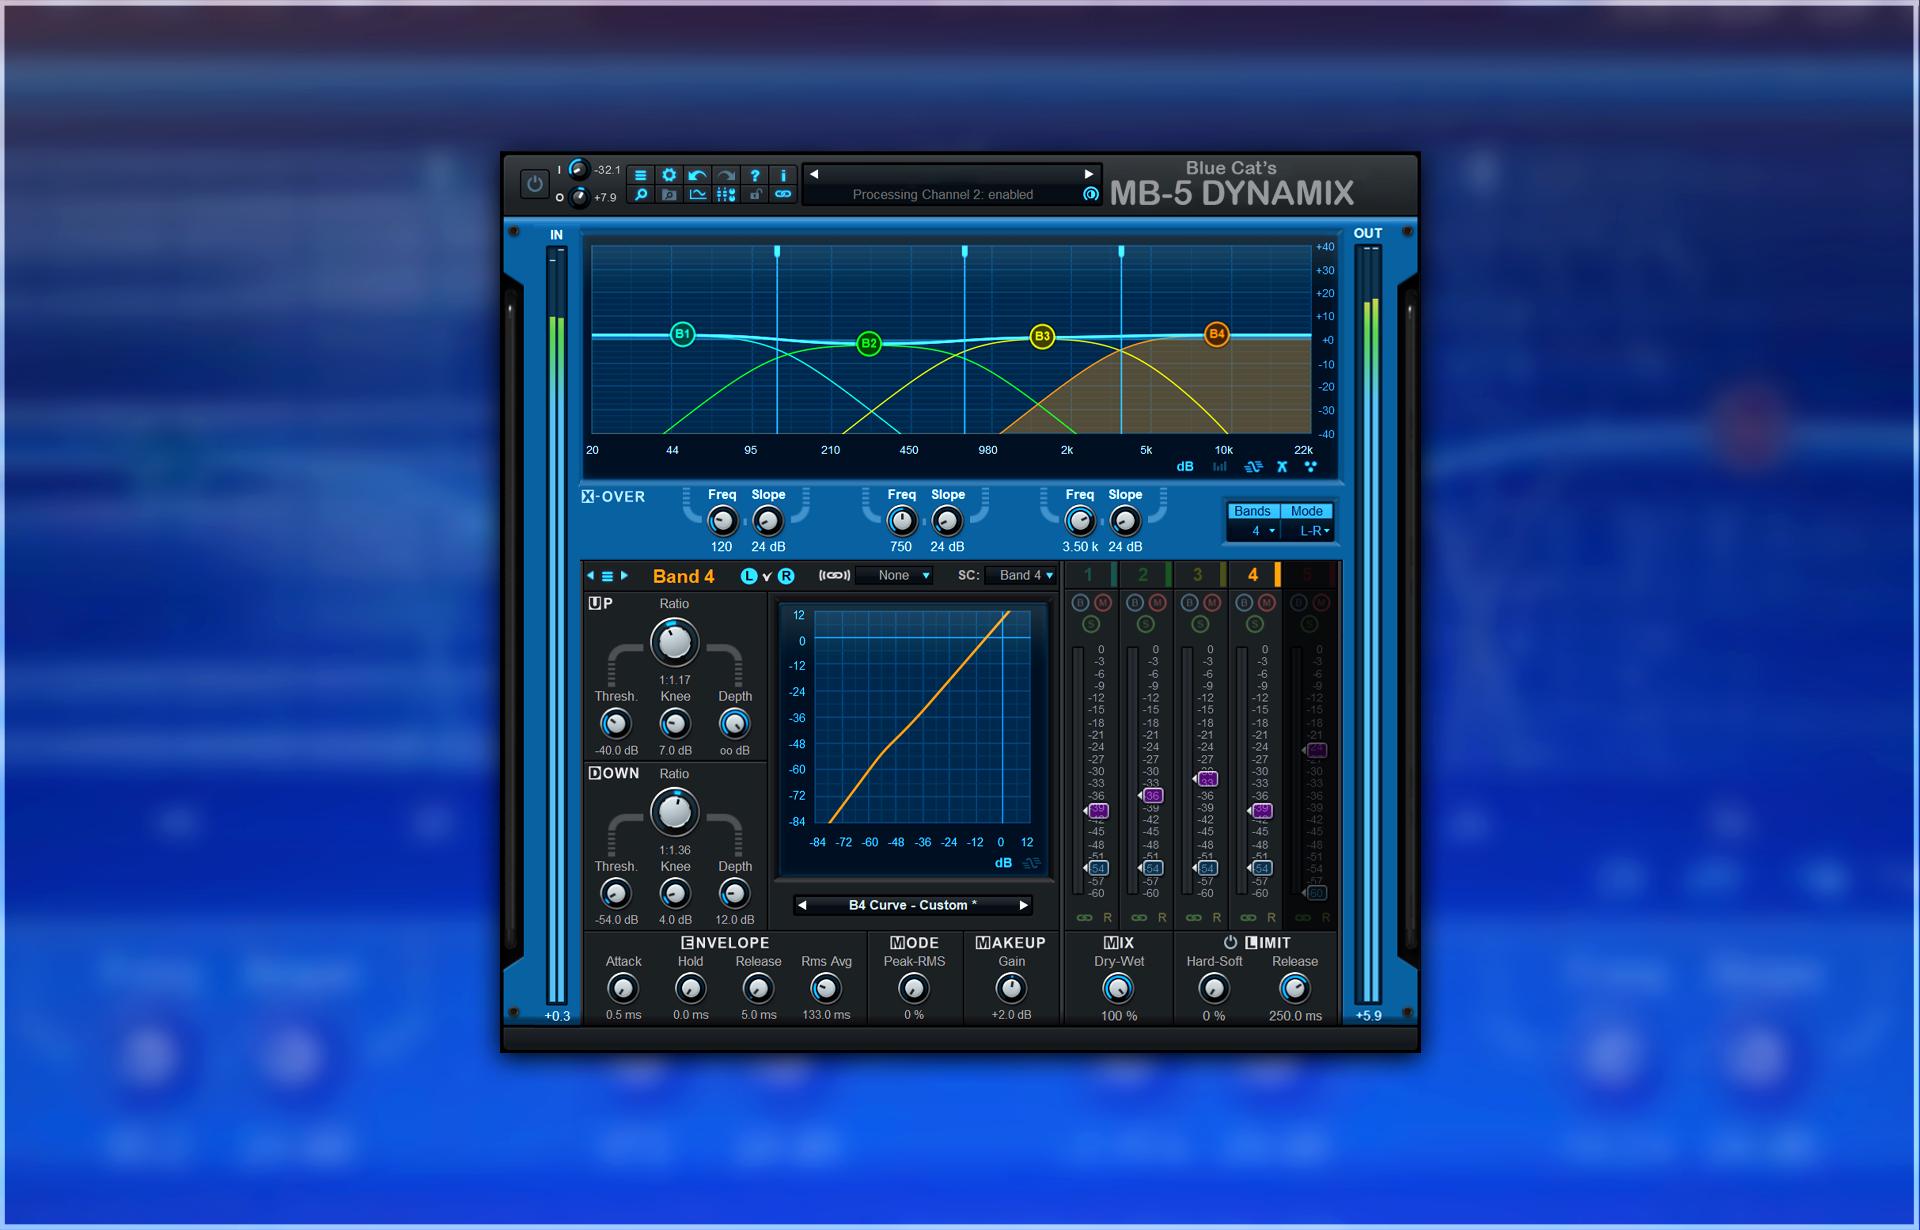
Task: Open the info (i) icon
Action: (x=783, y=175)
